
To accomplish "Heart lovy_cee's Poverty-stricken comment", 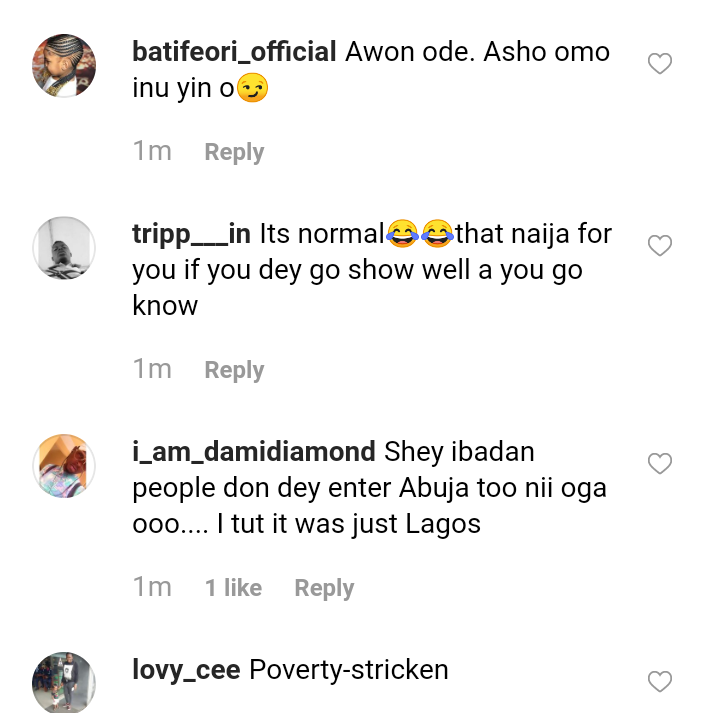I will (659, 682).
